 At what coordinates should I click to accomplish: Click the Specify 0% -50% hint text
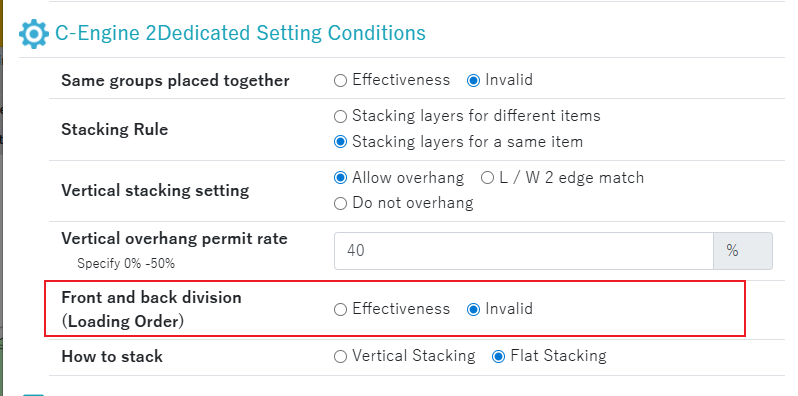[126, 264]
